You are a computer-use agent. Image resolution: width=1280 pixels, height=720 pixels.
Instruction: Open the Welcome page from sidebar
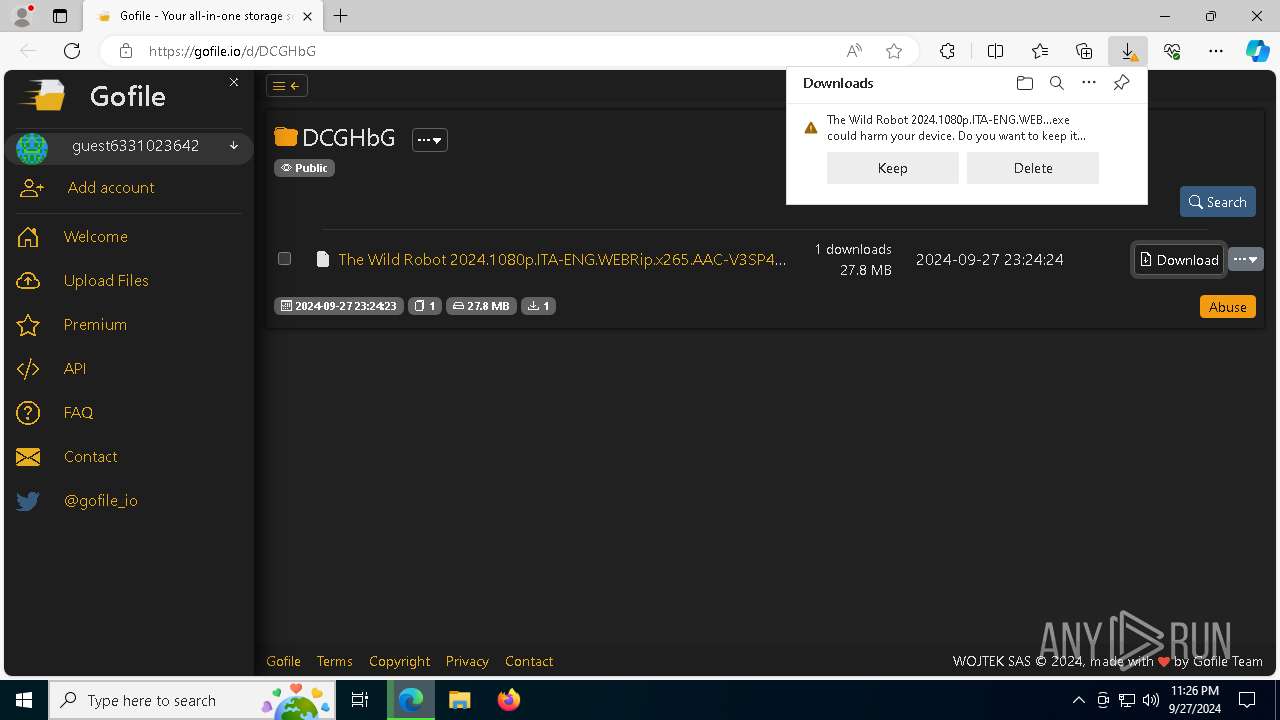pos(96,237)
